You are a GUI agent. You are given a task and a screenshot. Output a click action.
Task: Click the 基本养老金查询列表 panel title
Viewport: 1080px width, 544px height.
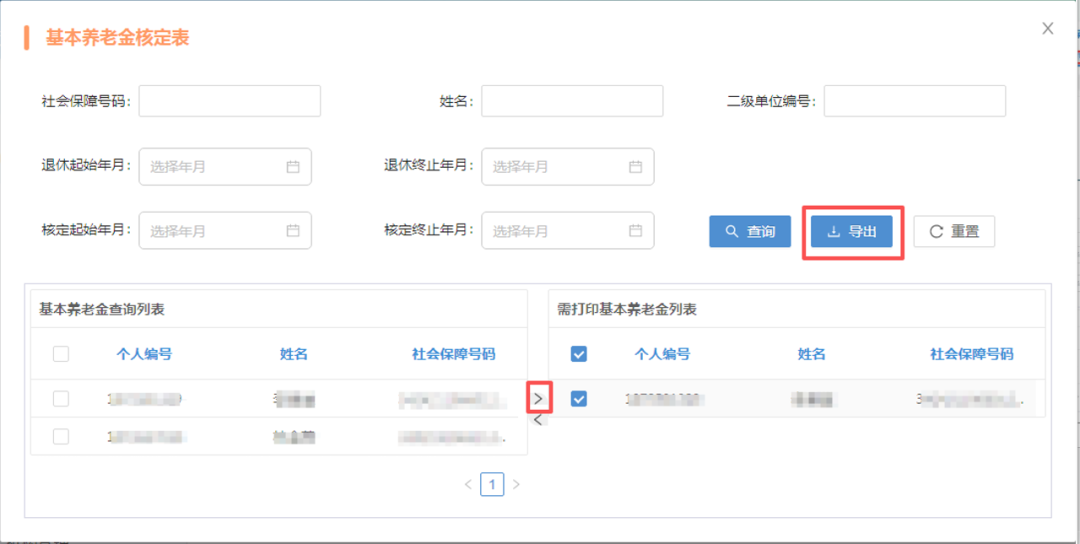pos(101,309)
